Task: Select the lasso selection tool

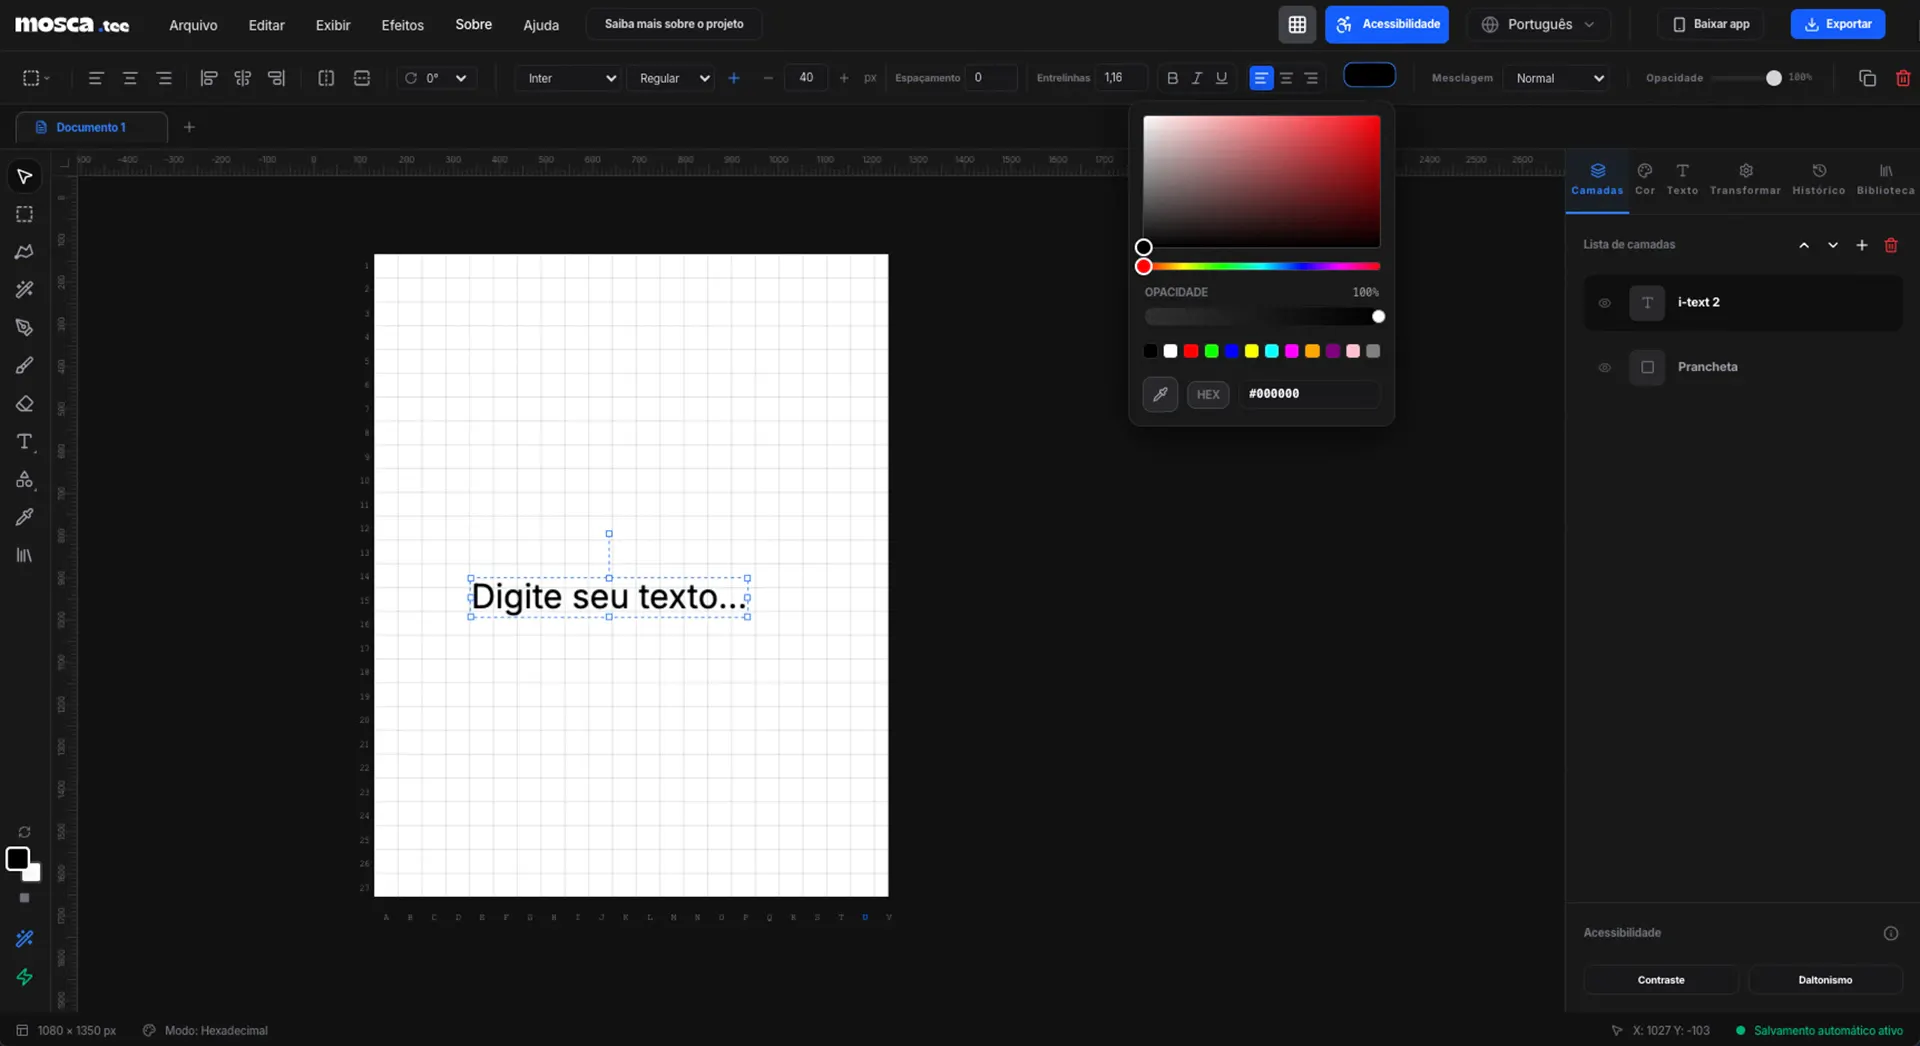Action: tap(24, 252)
